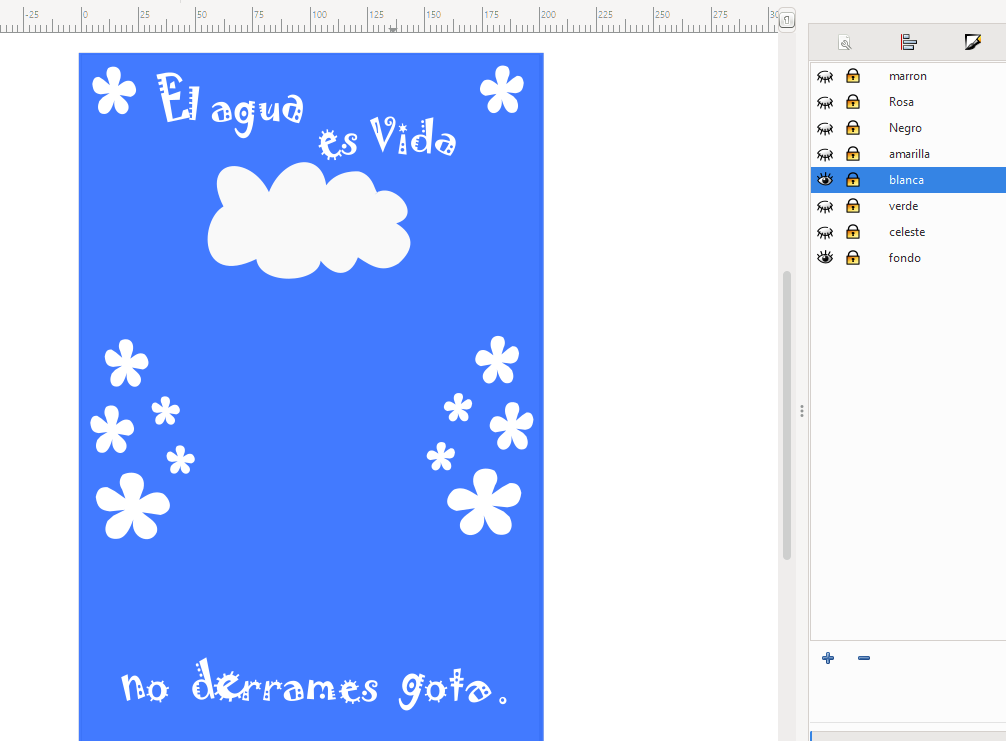Click 'no derrames gota.' text on poster
The image size is (1006, 741).
[x=314, y=684]
